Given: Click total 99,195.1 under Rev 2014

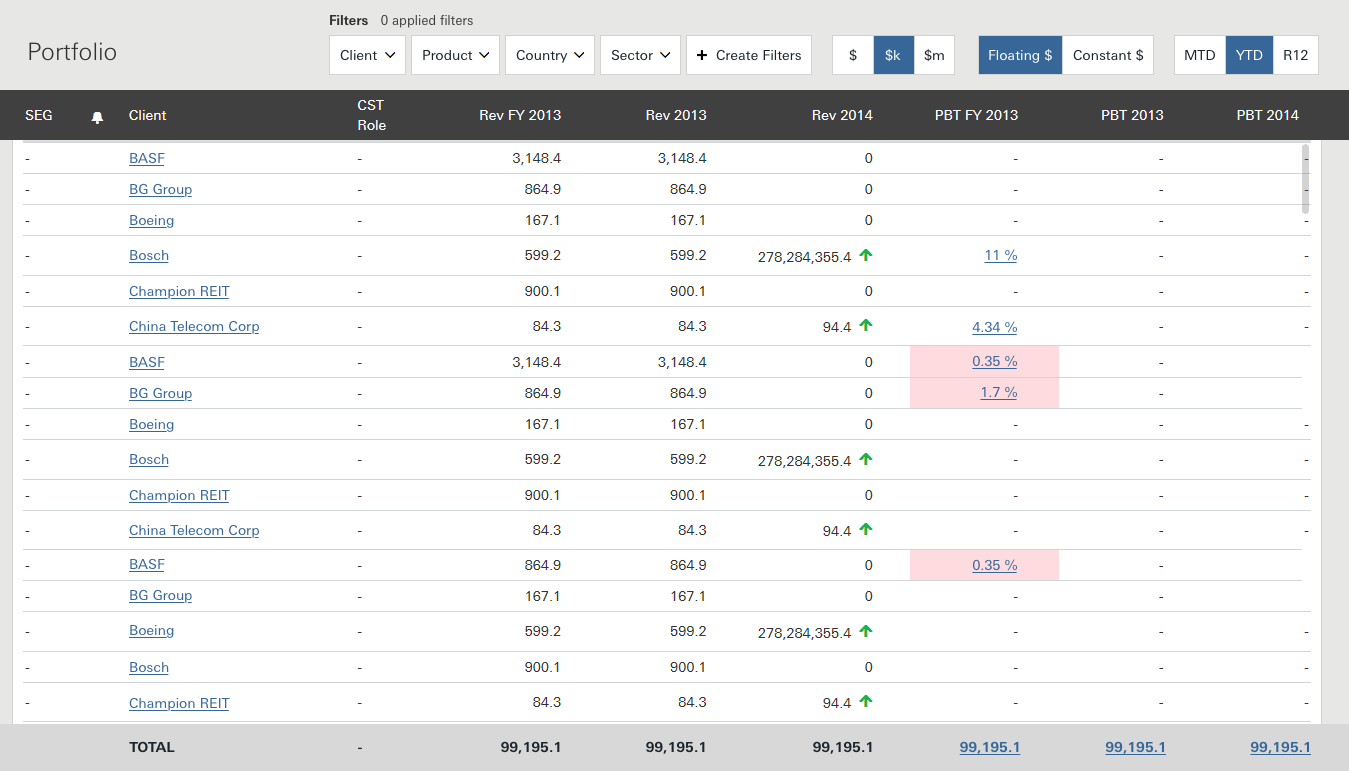Looking at the screenshot, I should click(843, 747).
